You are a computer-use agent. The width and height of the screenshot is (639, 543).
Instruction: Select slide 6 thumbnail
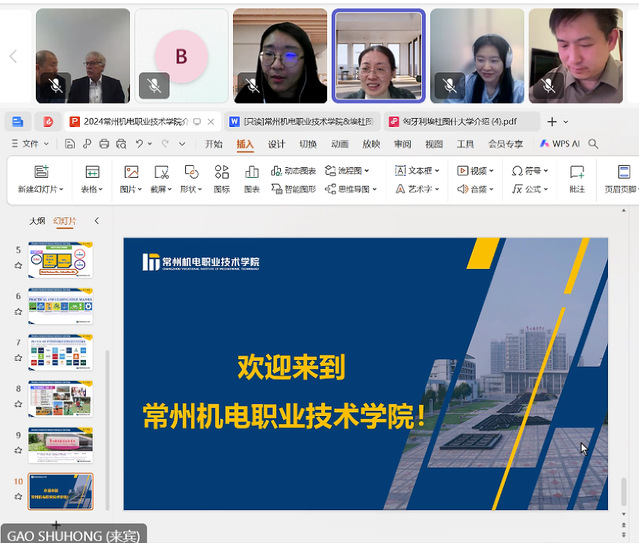61,306
